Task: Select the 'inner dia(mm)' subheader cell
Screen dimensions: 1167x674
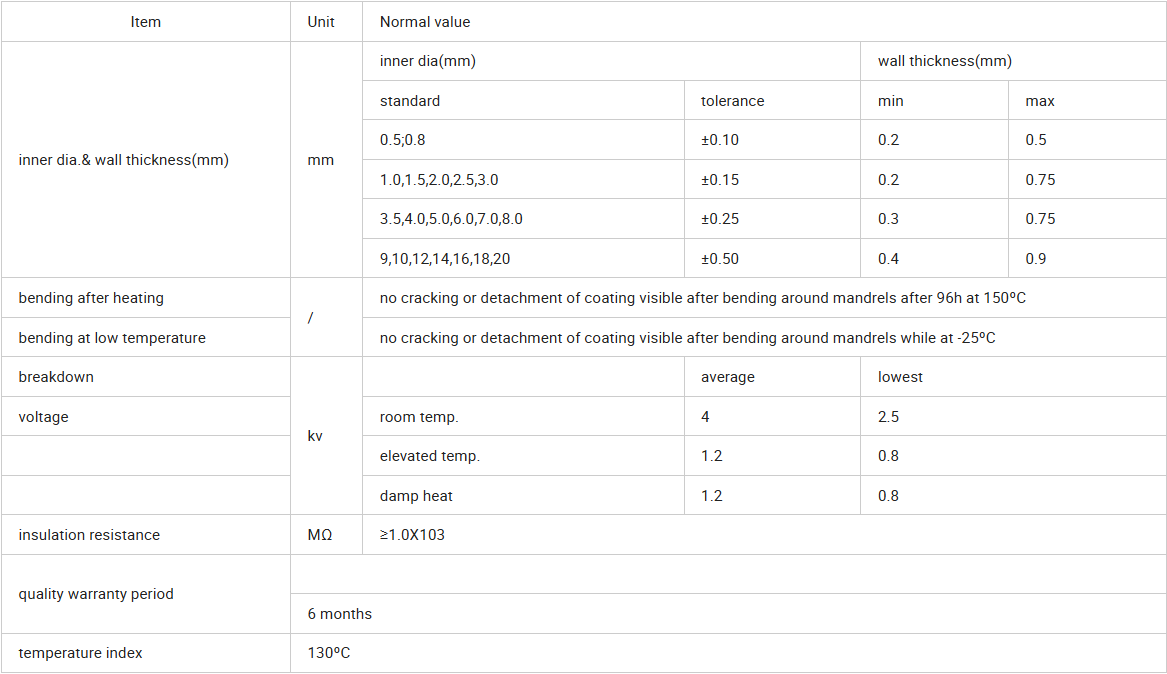Action: tap(611, 61)
